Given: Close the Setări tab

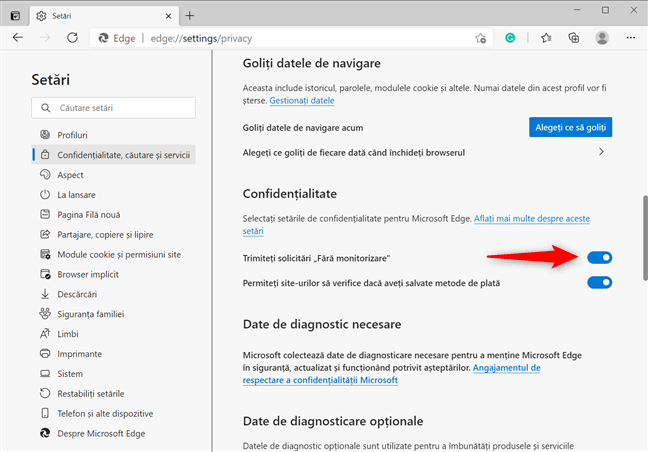Looking at the screenshot, I should 168,16.
